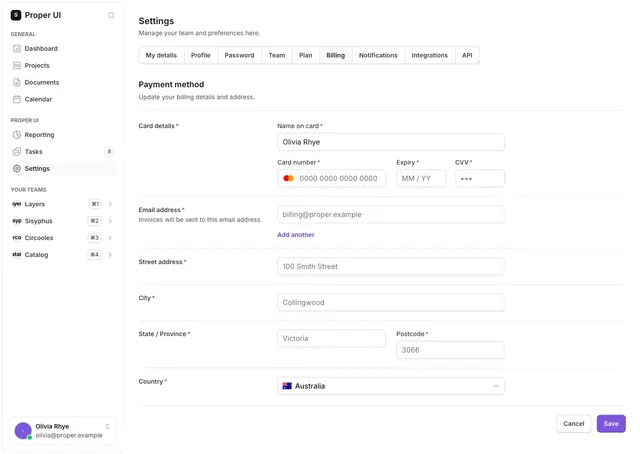
Task: Open the API tab
Action: pos(467,55)
